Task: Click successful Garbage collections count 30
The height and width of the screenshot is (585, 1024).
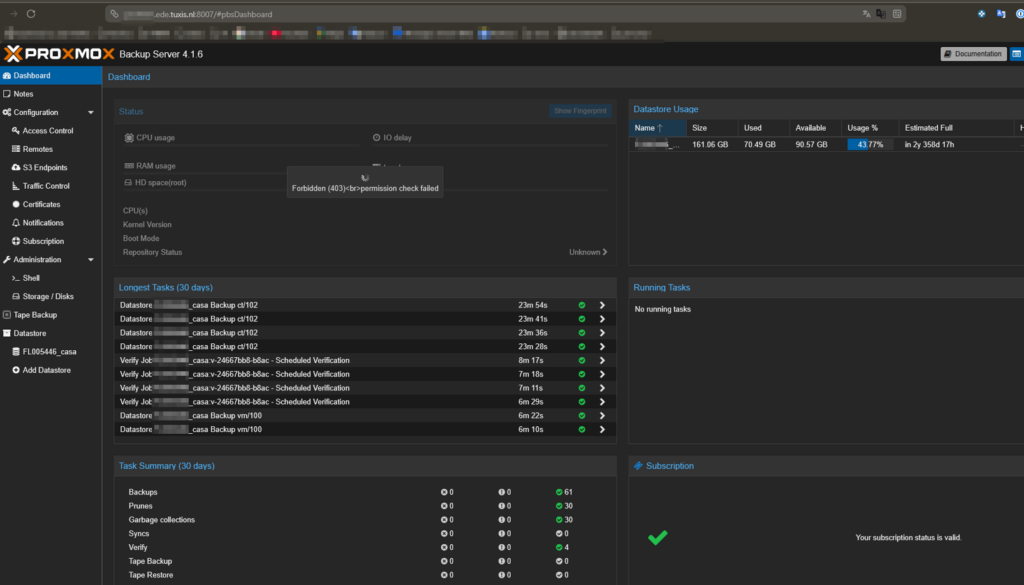Action: (x=564, y=520)
